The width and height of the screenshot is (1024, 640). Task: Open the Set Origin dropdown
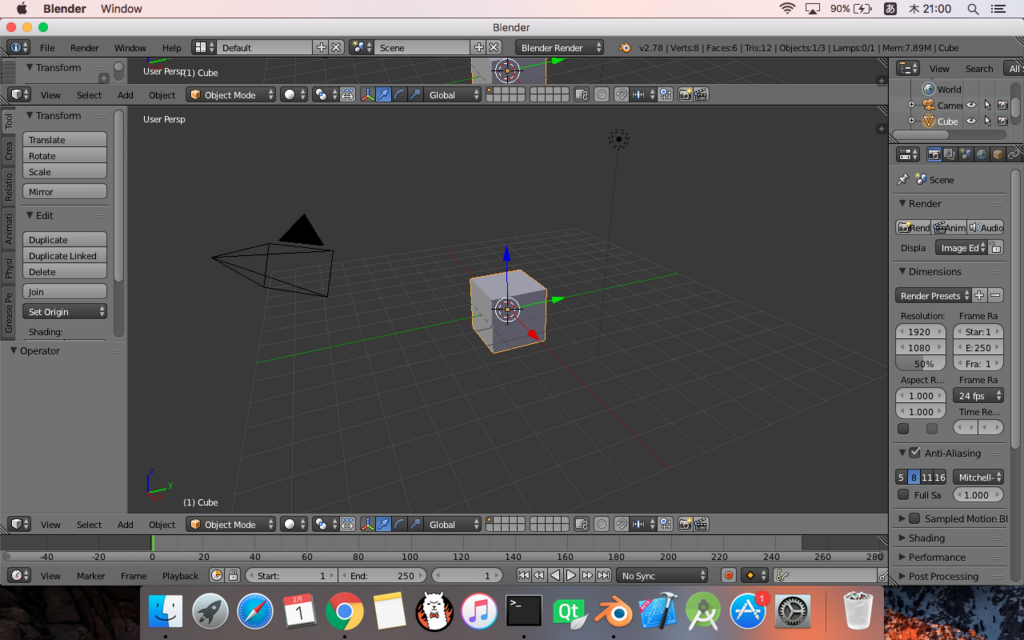click(65, 312)
